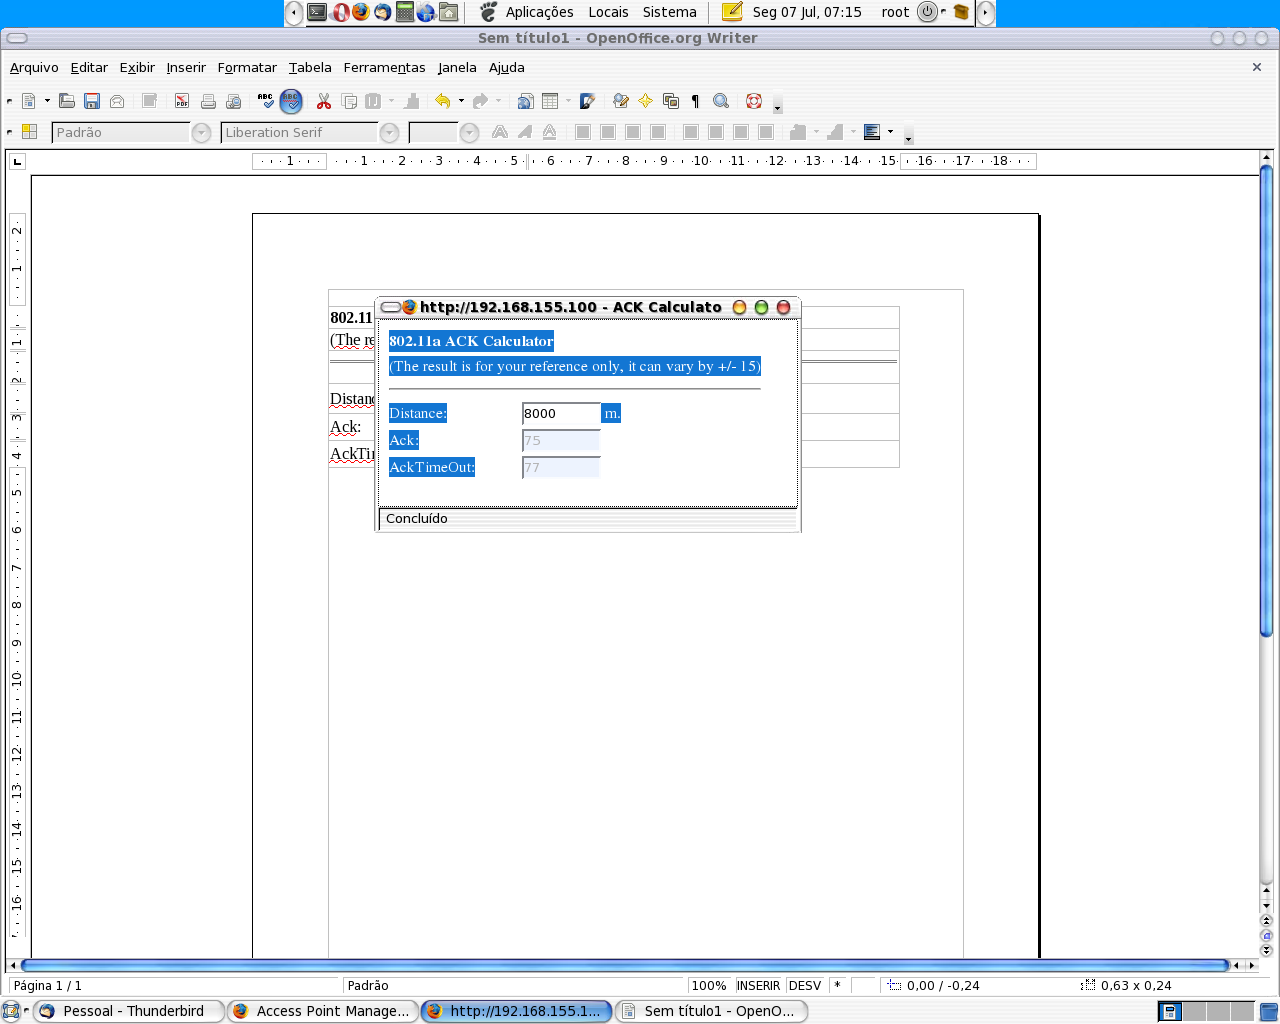1280x1024 pixels.
Task: Open the Zoom magnifier tool
Action: click(x=721, y=101)
